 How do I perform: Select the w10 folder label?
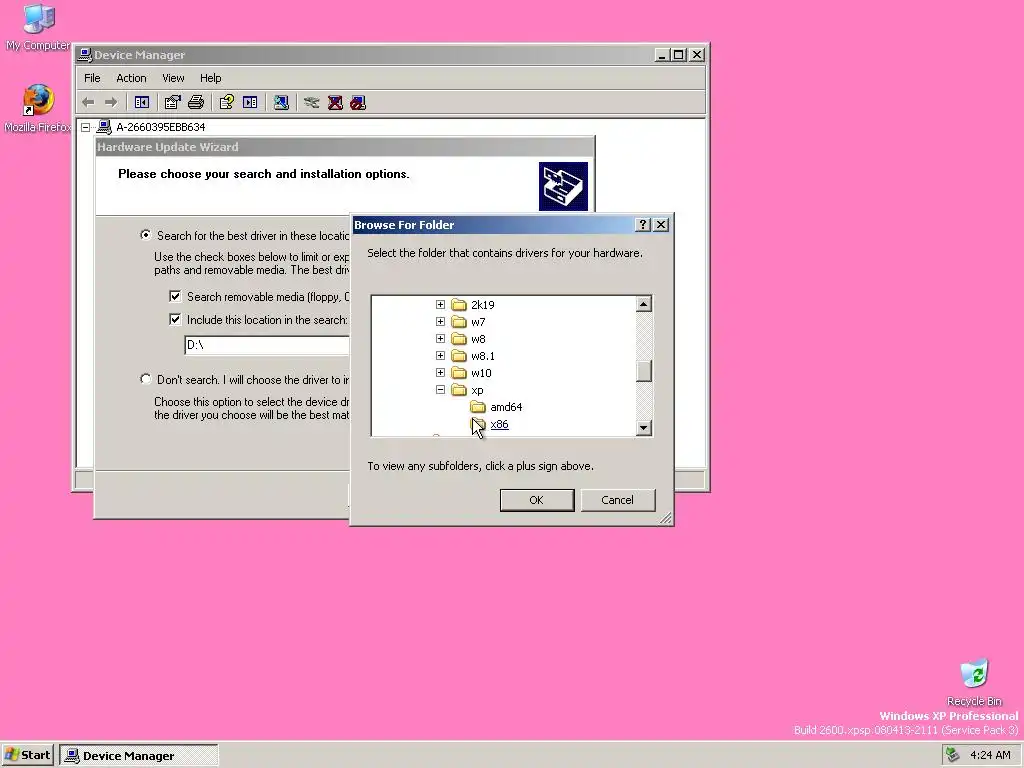click(481, 373)
